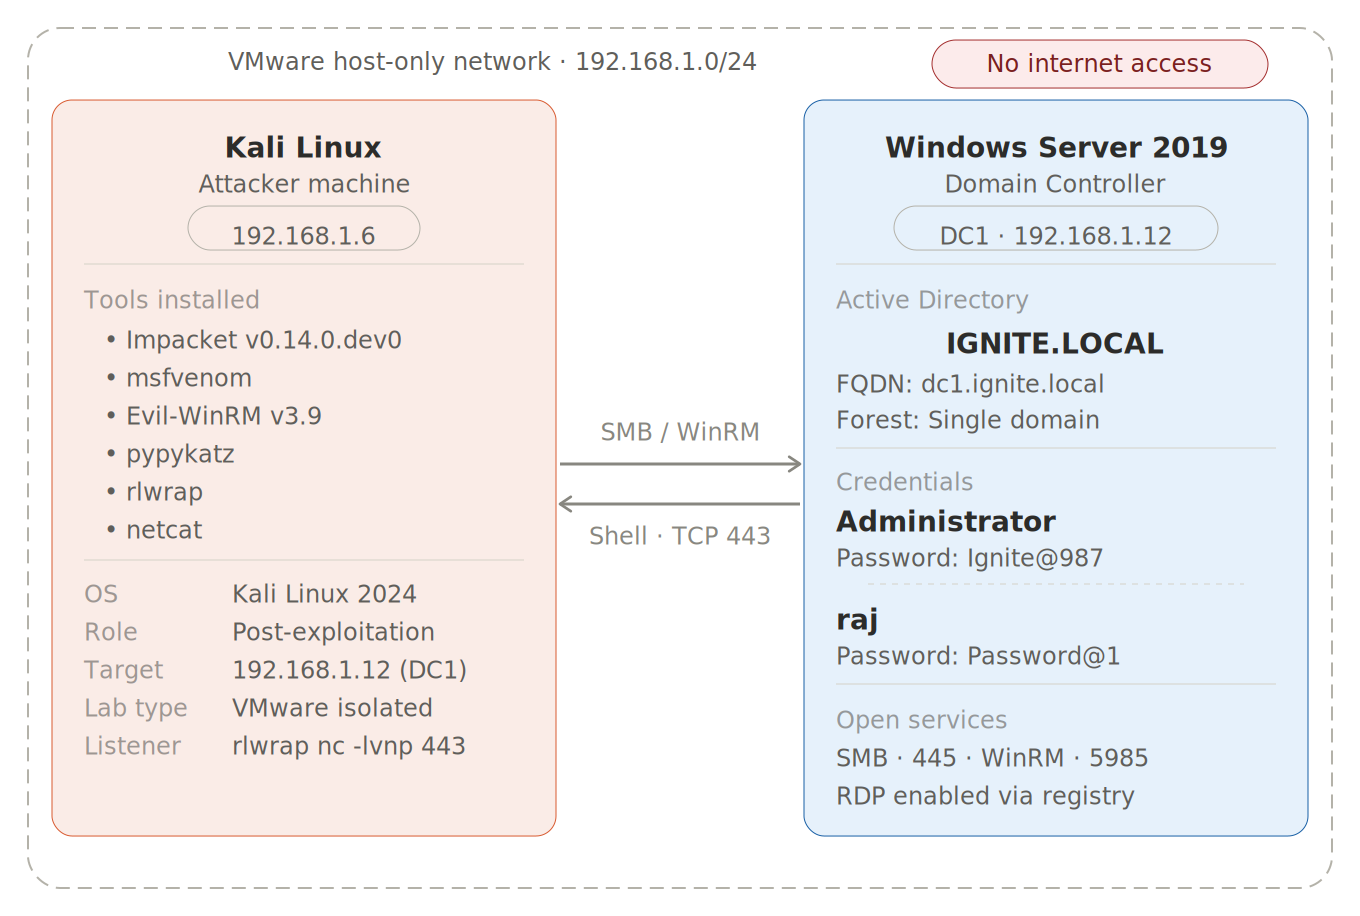Select the "Credentials" section label

[904, 482]
